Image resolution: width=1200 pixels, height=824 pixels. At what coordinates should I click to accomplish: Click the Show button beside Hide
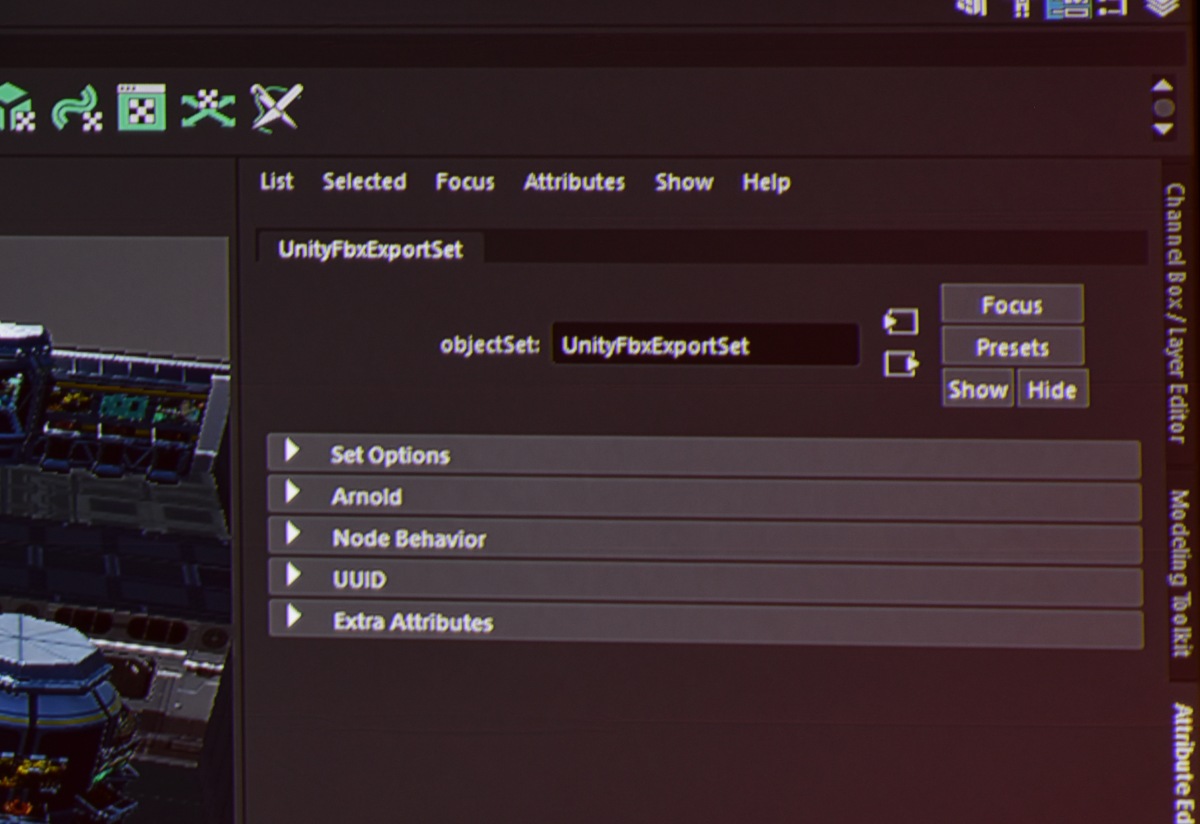tap(977, 389)
